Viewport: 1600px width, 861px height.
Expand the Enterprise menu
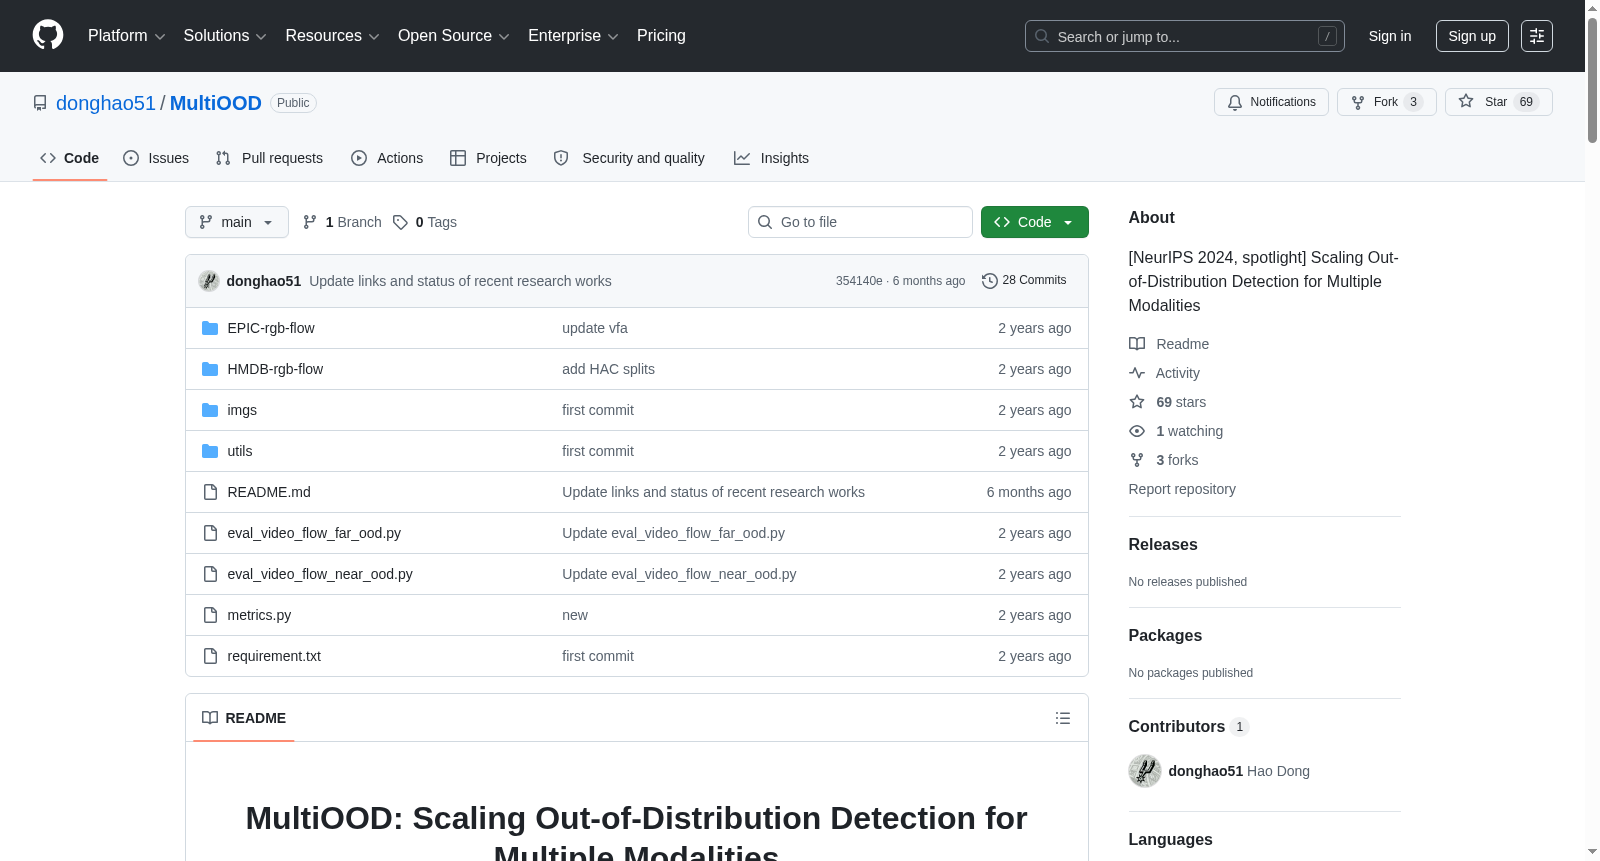[573, 36]
